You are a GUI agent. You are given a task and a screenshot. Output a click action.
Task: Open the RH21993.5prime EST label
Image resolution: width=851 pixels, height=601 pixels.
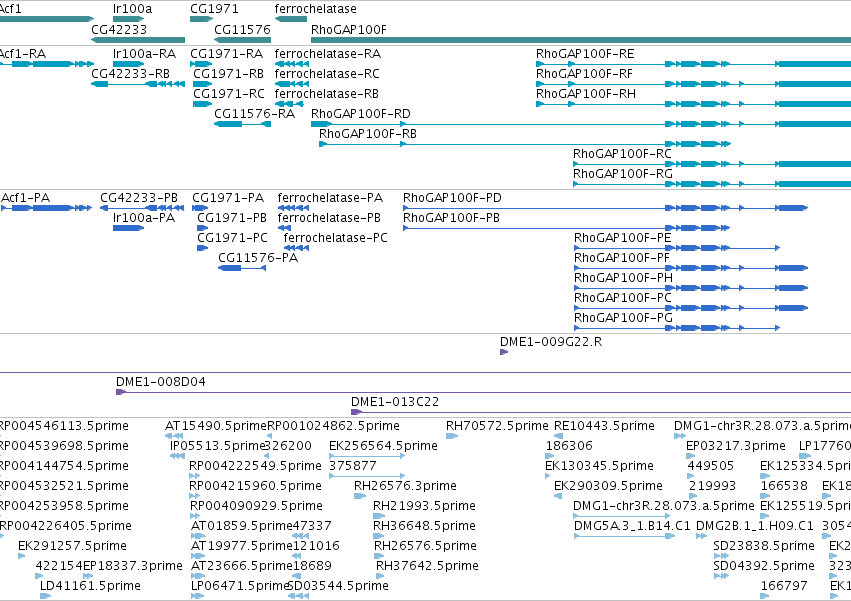424,507
